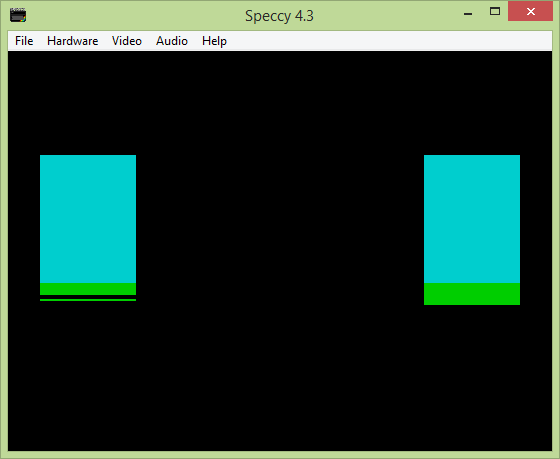This screenshot has width=560, height=459.
Task: Click black area directly above the left cyan rectangle
Action: click(88, 104)
